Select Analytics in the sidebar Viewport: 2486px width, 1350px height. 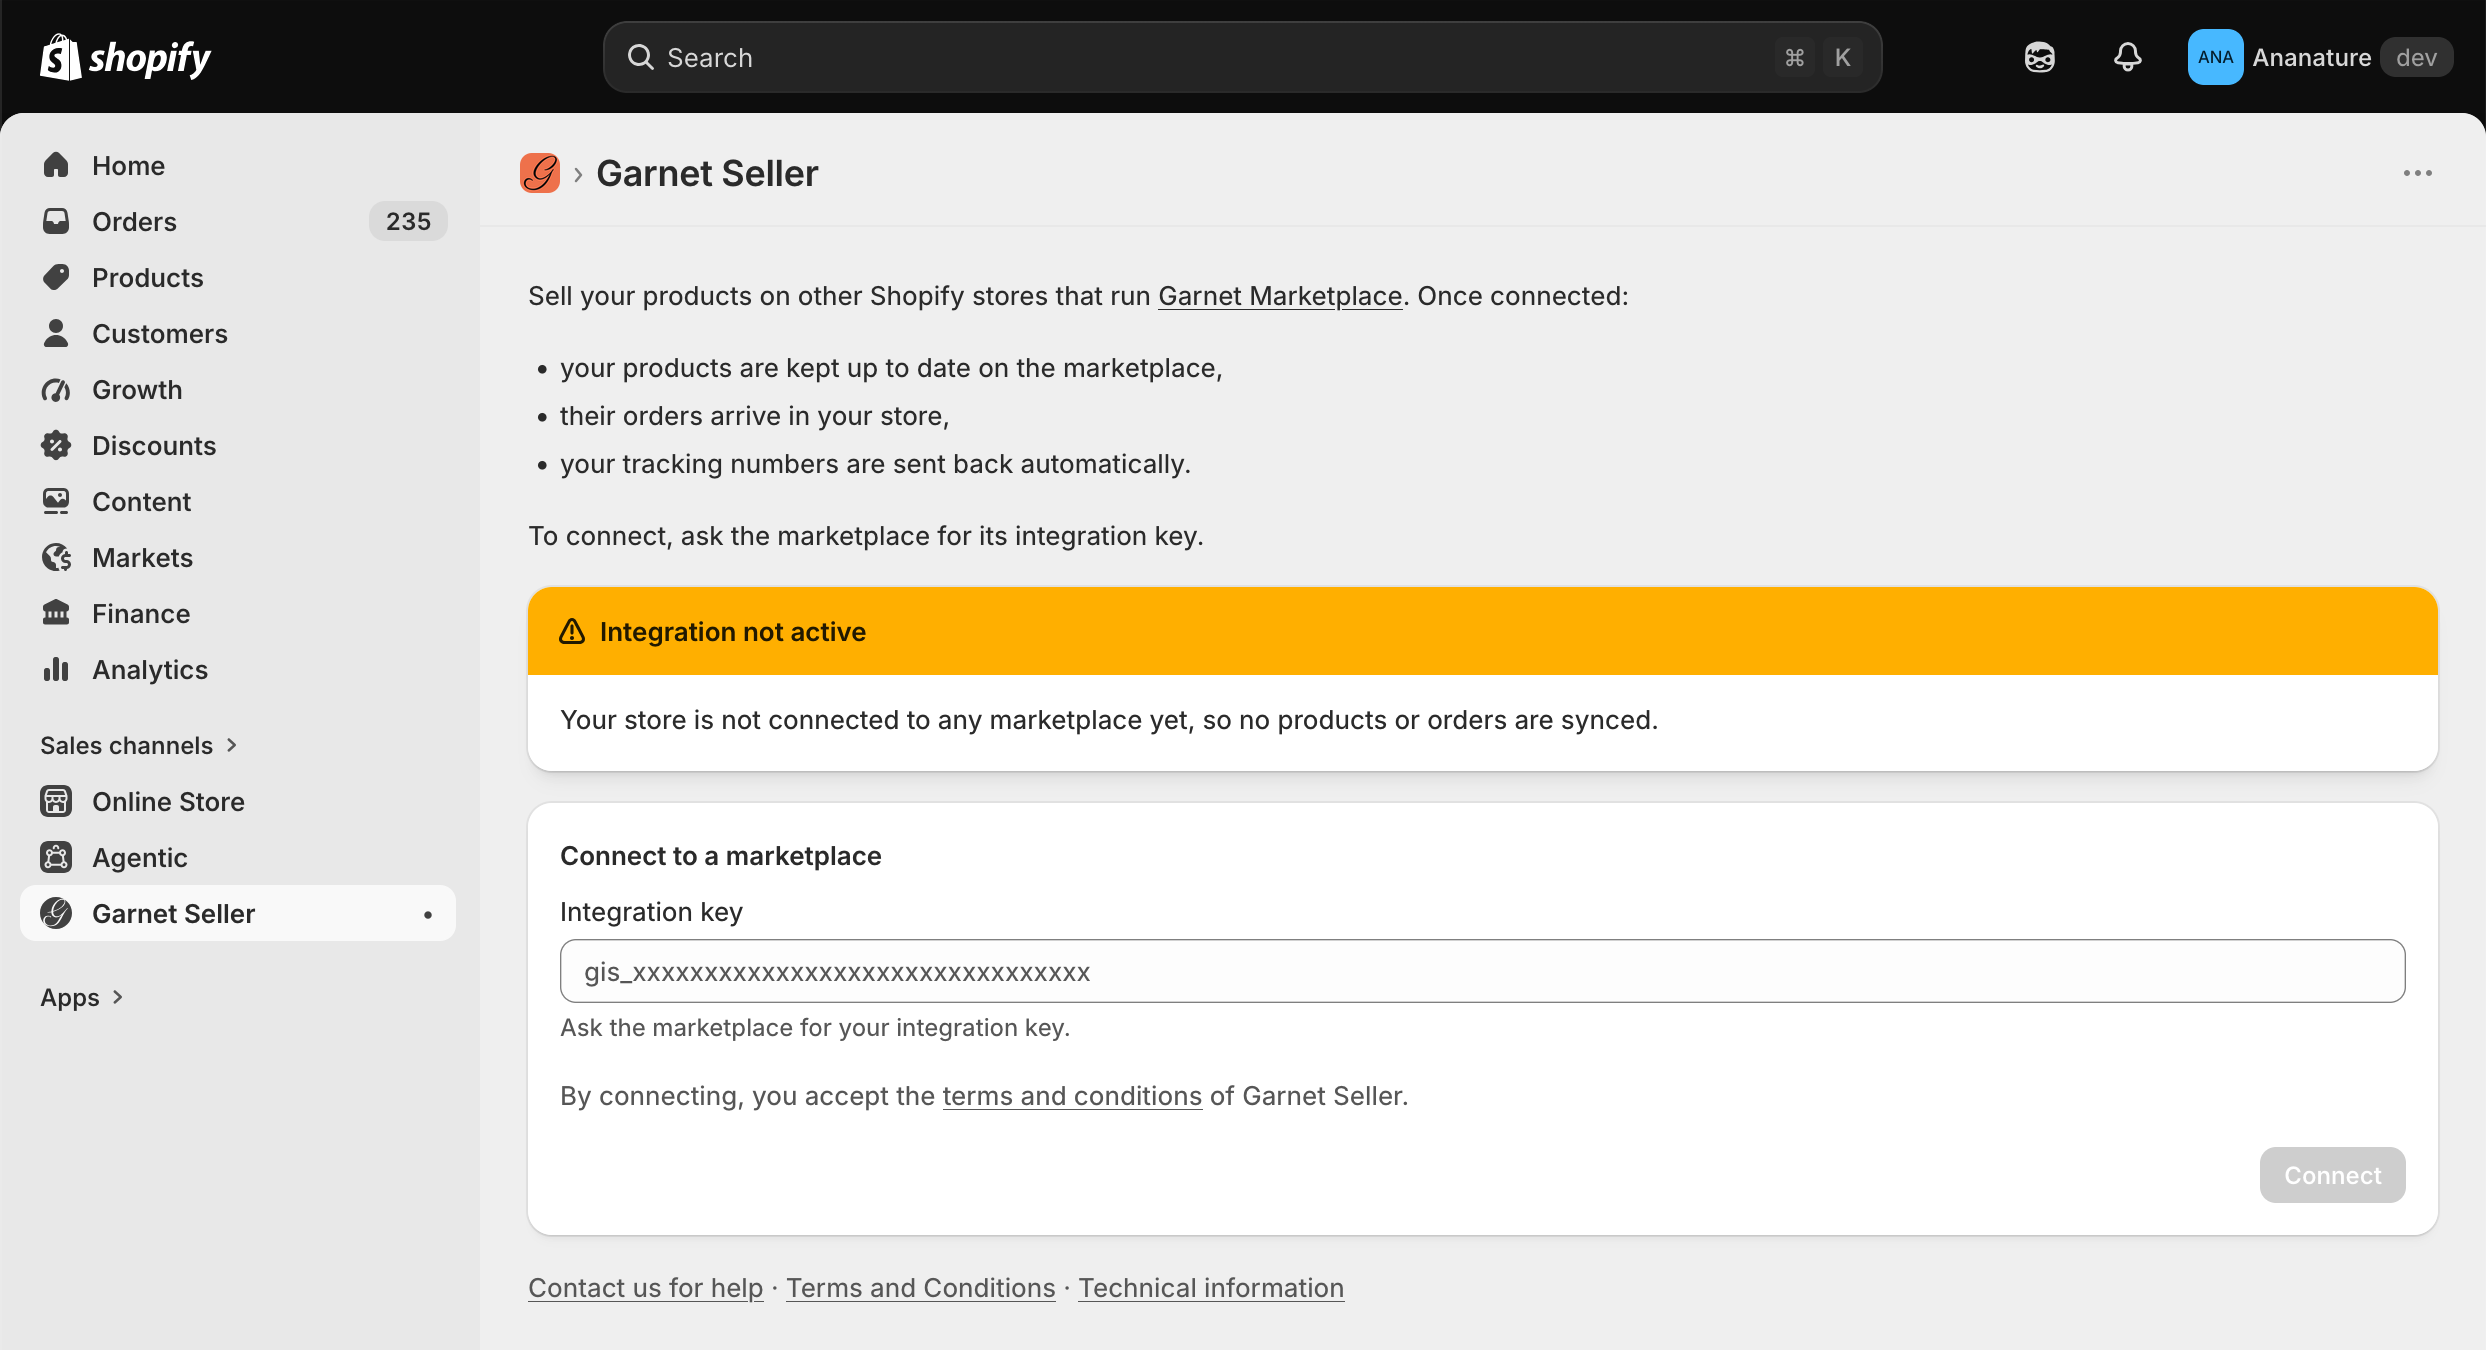point(238,669)
